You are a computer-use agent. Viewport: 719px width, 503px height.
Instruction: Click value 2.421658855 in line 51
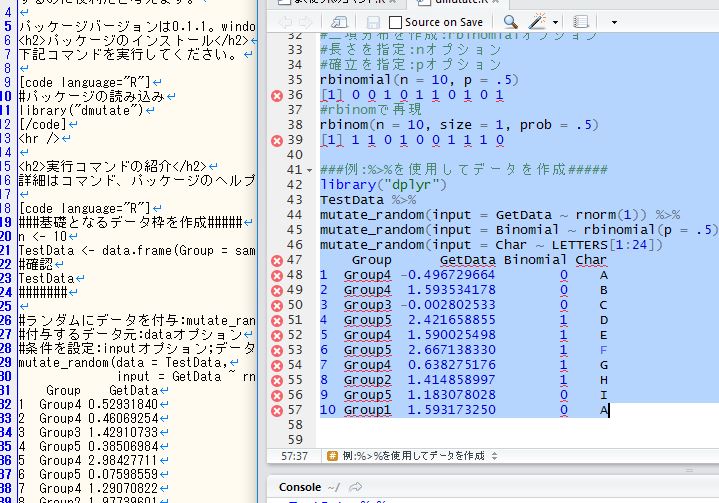pyautogui.click(x=452, y=320)
